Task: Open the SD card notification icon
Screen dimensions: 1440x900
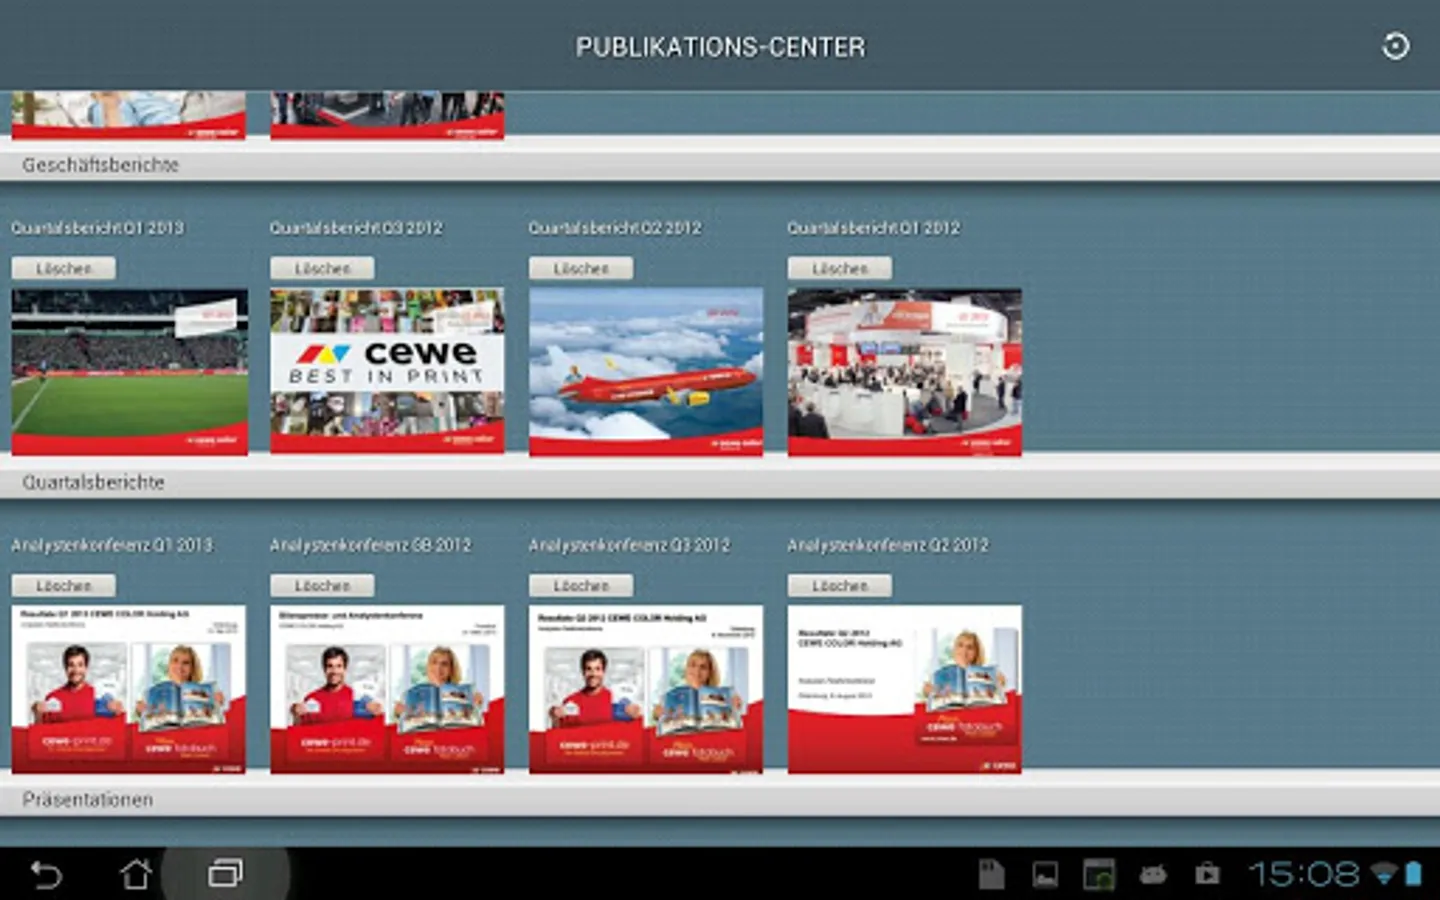Action: pyautogui.click(x=990, y=874)
